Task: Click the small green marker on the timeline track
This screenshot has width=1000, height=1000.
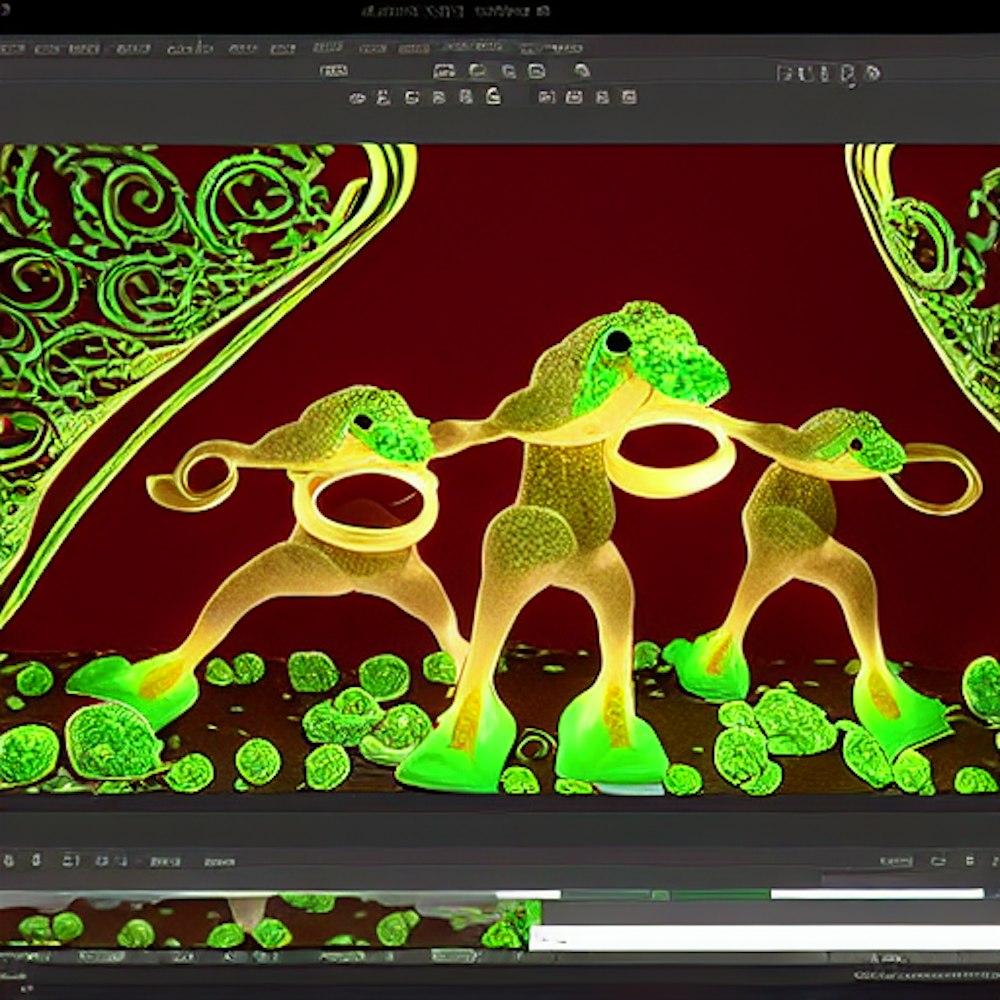Action: point(659,895)
